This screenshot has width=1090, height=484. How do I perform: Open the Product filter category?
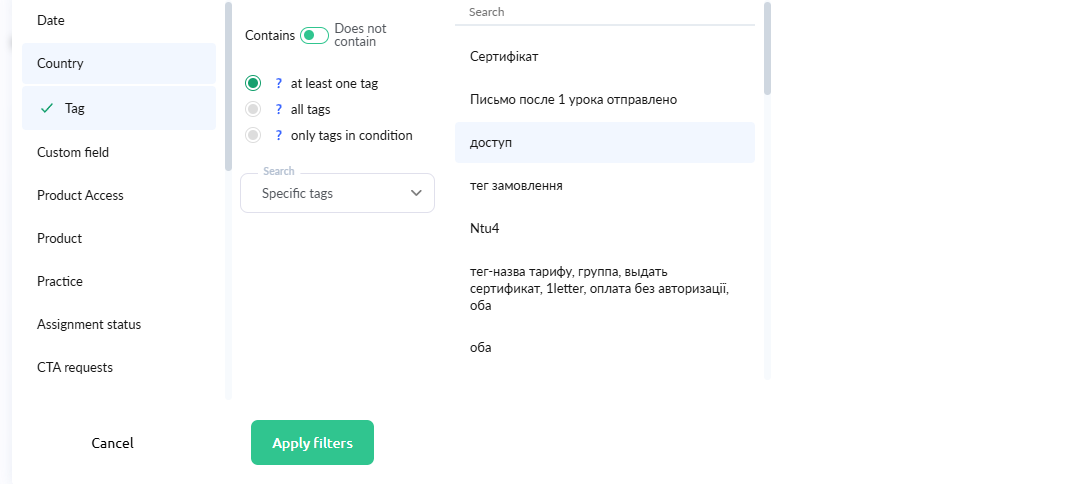[119, 239]
